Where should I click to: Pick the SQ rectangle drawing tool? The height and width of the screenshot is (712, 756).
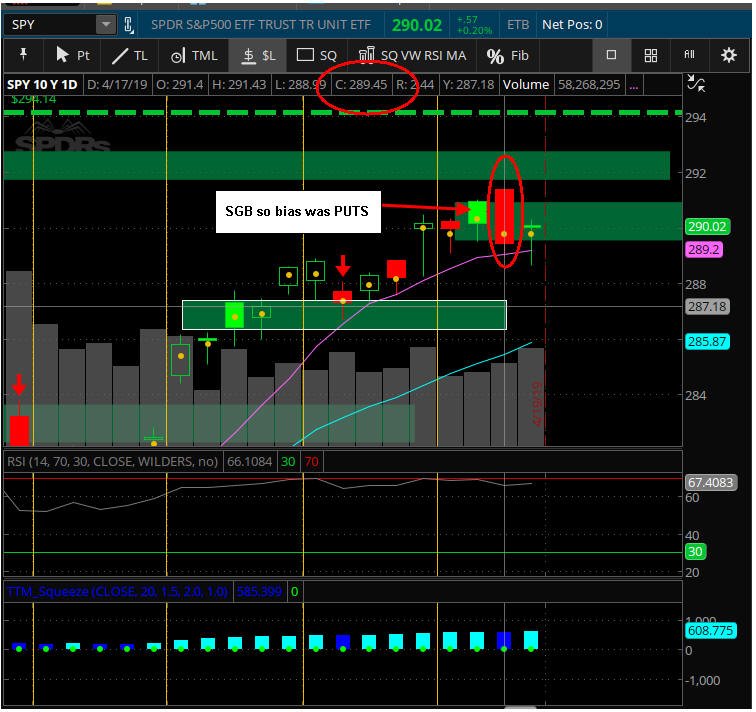[316, 55]
